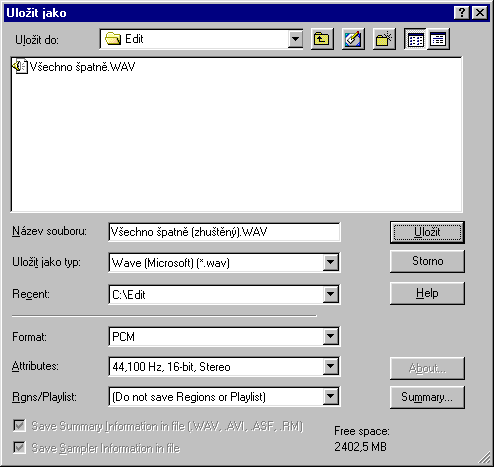Switch to details view
The image size is (494, 467).
[438, 39]
